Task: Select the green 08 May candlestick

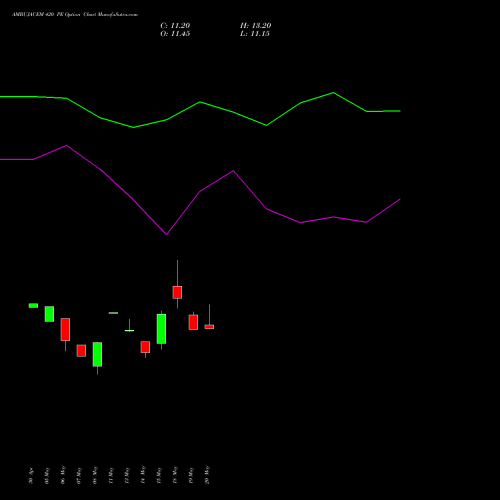Action: [97, 354]
